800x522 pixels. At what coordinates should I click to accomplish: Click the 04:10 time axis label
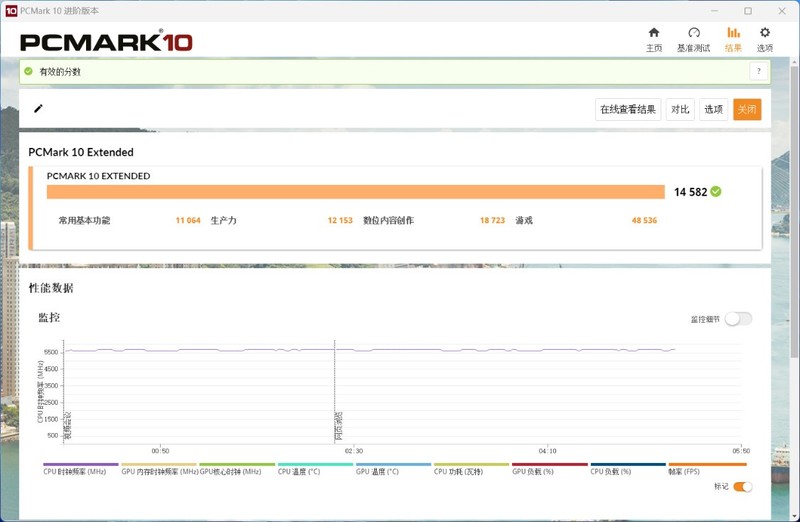pos(547,451)
